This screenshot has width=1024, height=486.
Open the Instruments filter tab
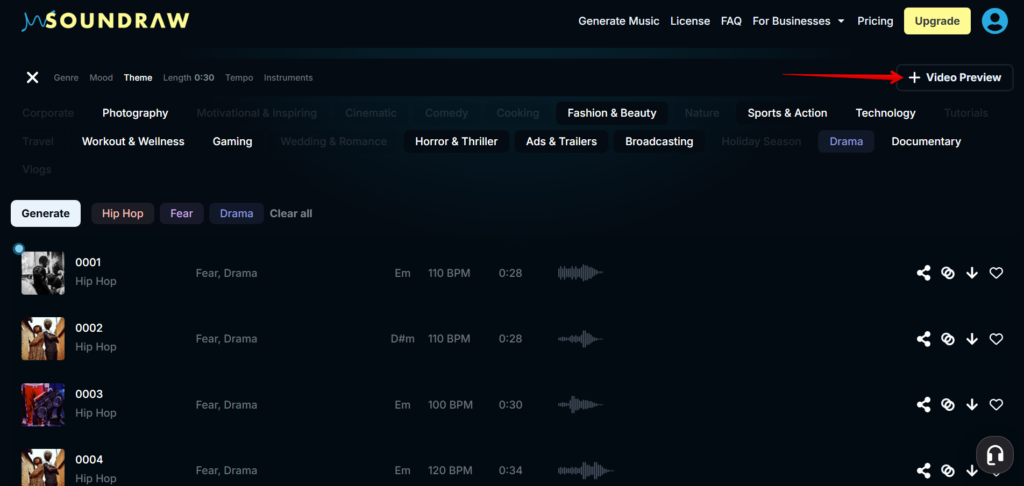288,78
